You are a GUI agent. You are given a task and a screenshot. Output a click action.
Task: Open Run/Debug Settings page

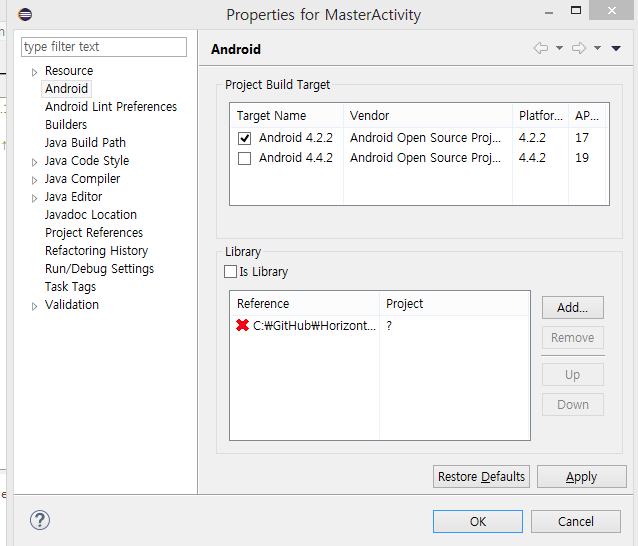pyautogui.click(x=100, y=269)
